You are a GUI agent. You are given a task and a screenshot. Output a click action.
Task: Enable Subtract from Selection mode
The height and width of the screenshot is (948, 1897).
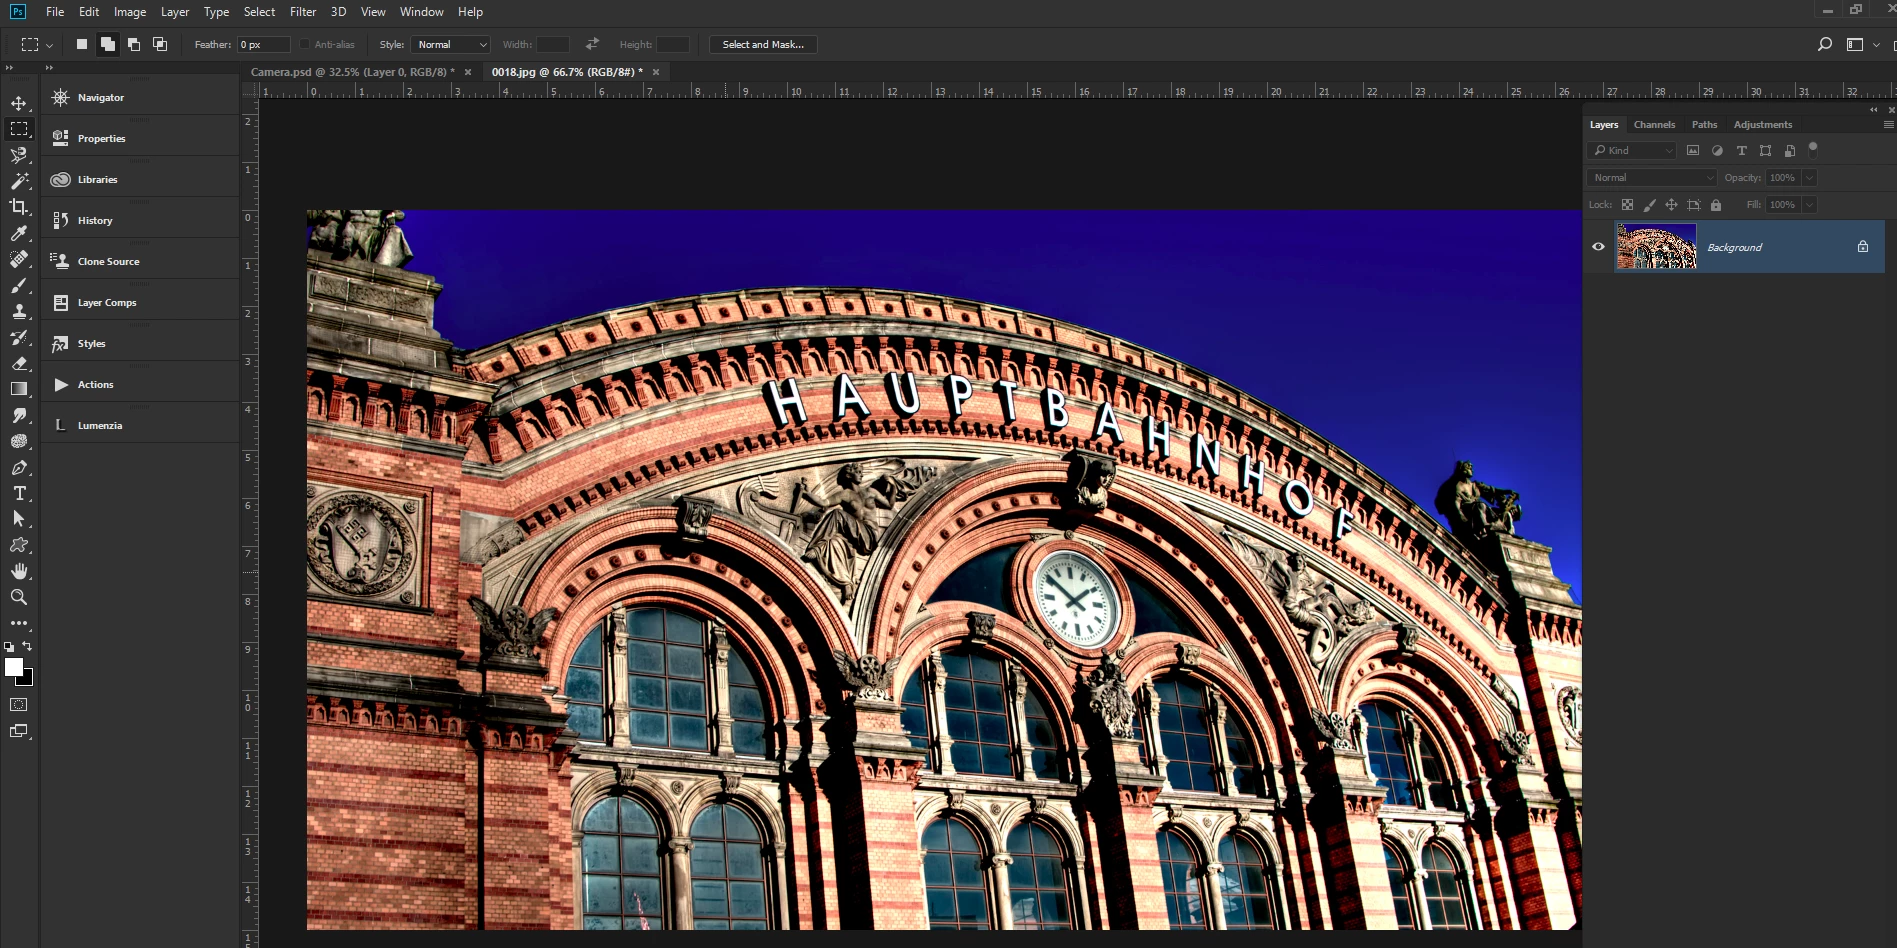(134, 44)
